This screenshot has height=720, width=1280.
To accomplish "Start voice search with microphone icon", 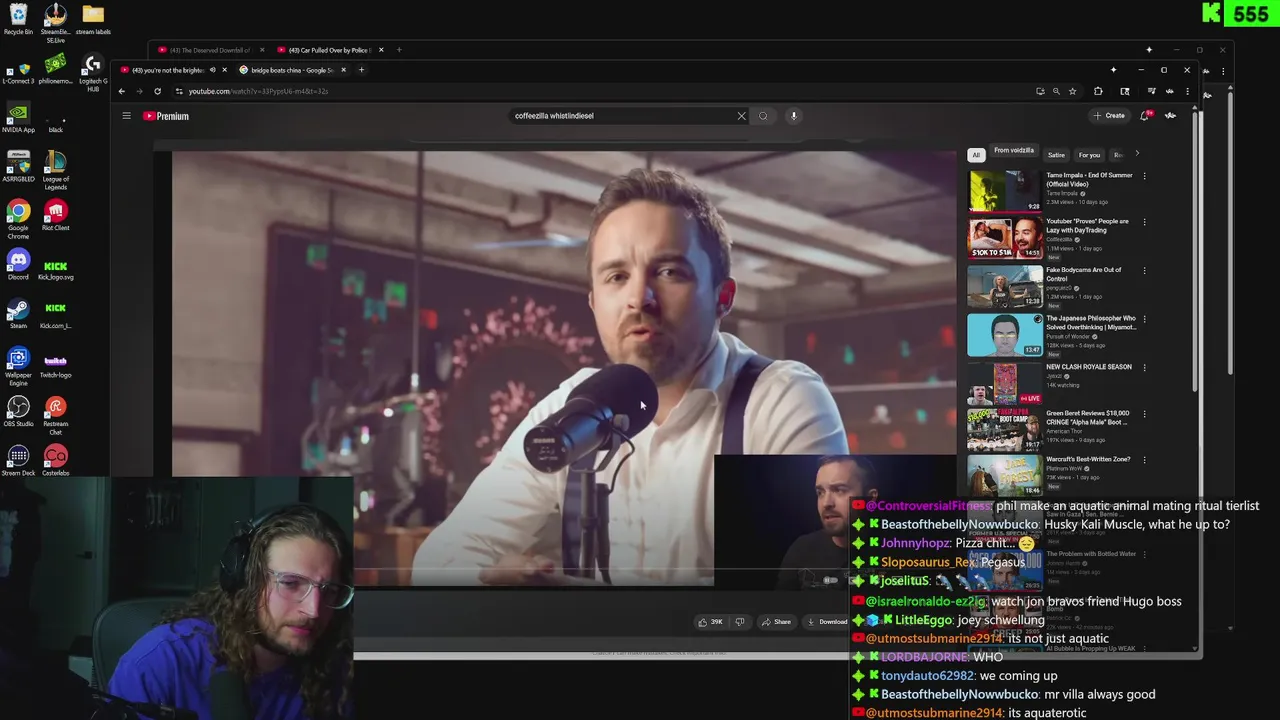I will (x=793, y=116).
